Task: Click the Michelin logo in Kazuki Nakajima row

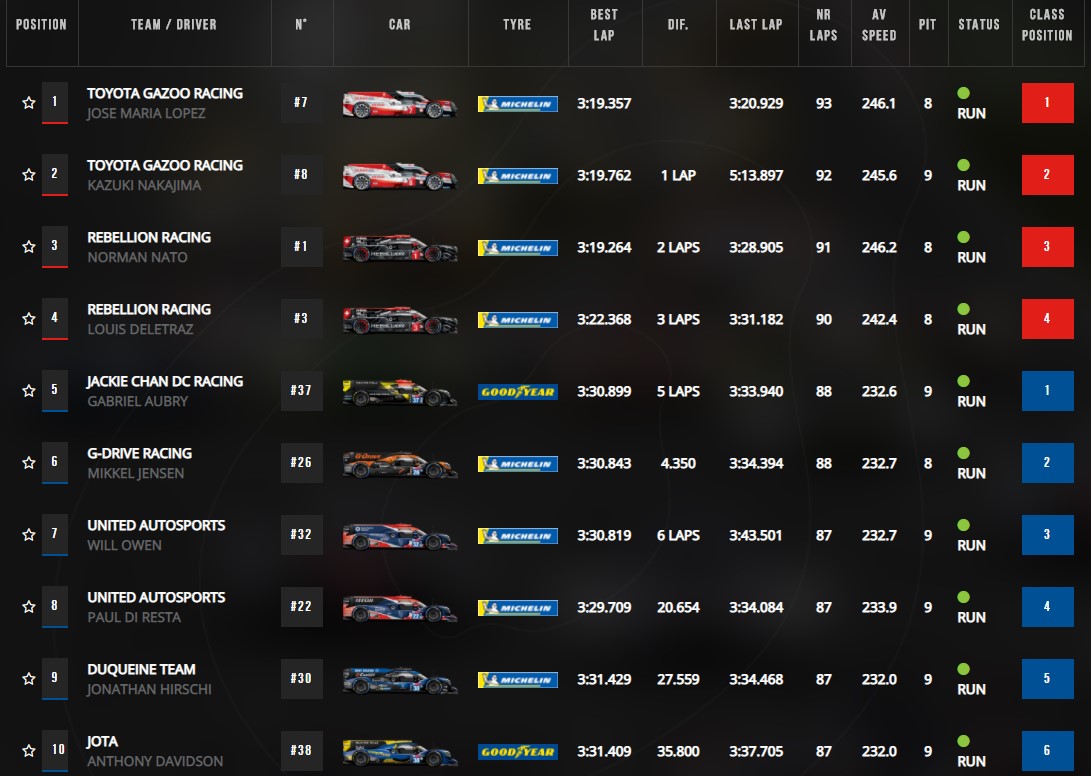Action: click(518, 176)
